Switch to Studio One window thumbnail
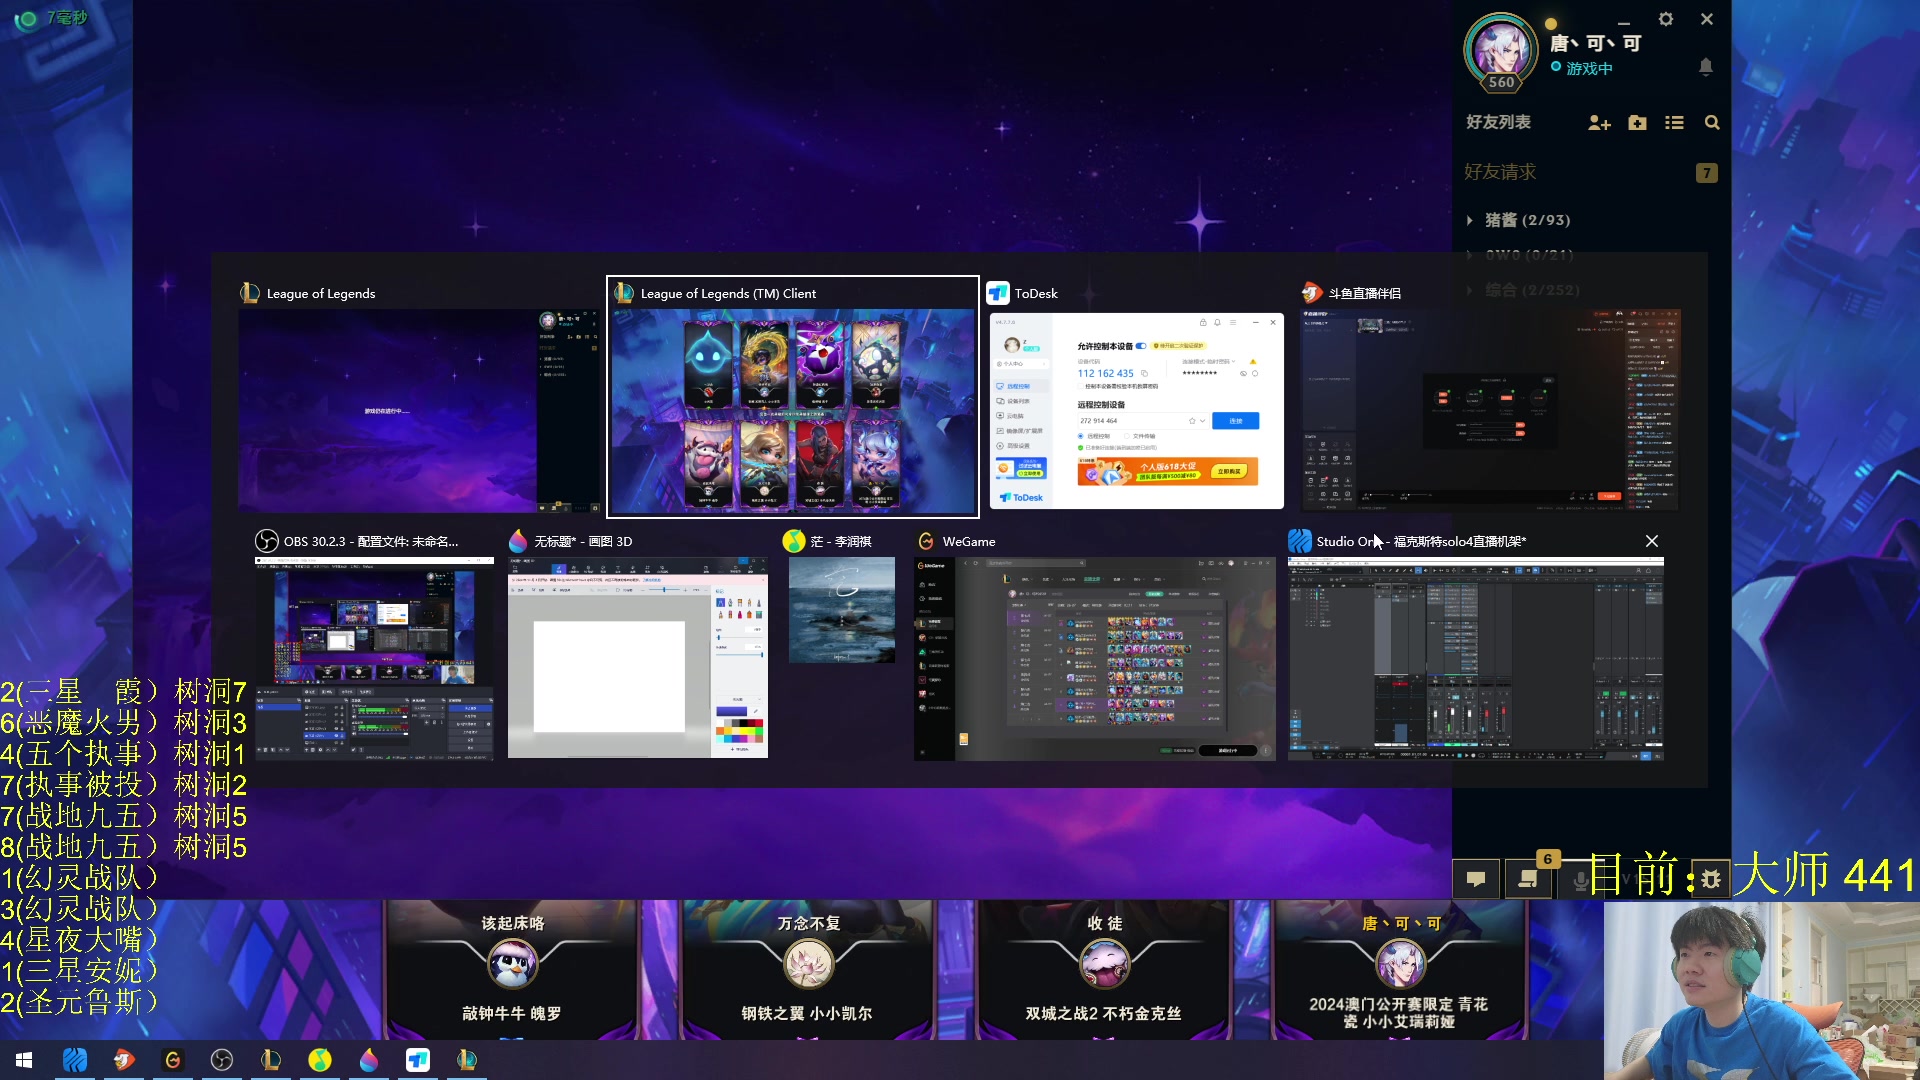Viewport: 1920px width, 1080px height. 1476,659
